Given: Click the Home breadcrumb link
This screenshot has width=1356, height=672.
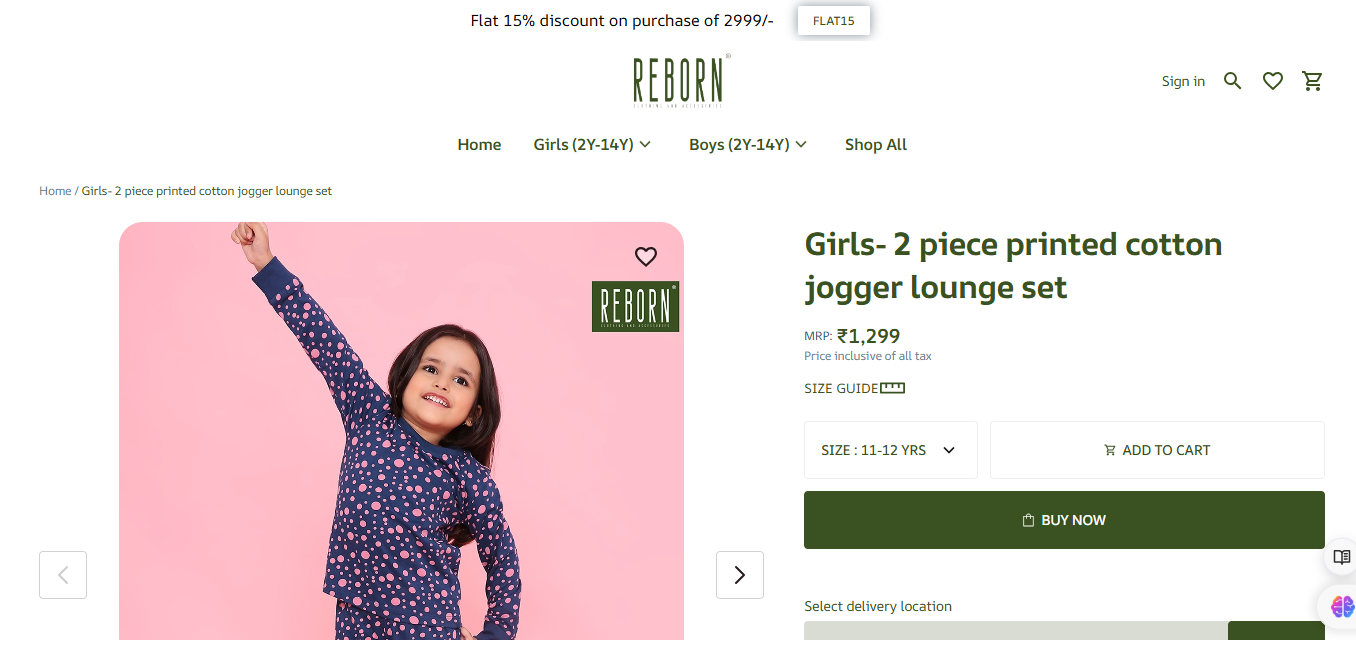Looking at the screenshot, I should pos(55,191).
